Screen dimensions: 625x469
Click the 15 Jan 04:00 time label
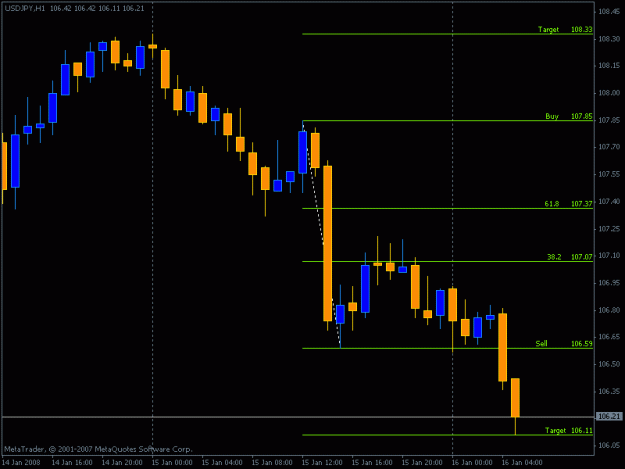click(222, 463)
